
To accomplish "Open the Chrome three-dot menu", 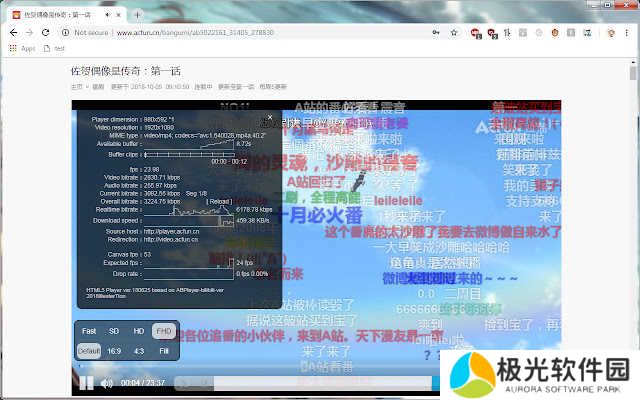I will coord(627,32).
